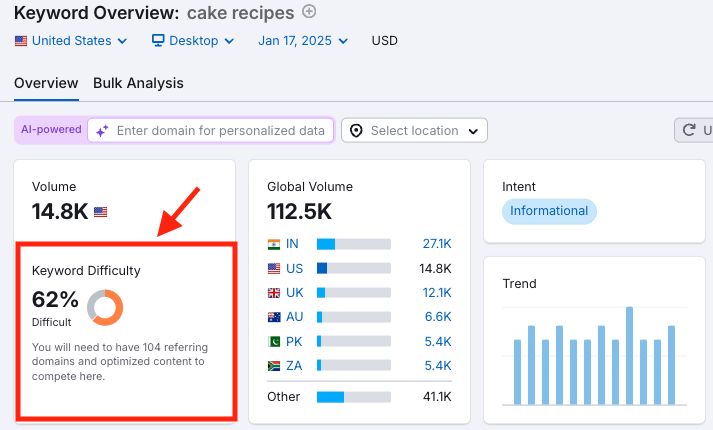This screenshot has height=430, width=713.
Task: Open the Jan 17, 2025 date dropdown
Action: (x=303, y=41)
